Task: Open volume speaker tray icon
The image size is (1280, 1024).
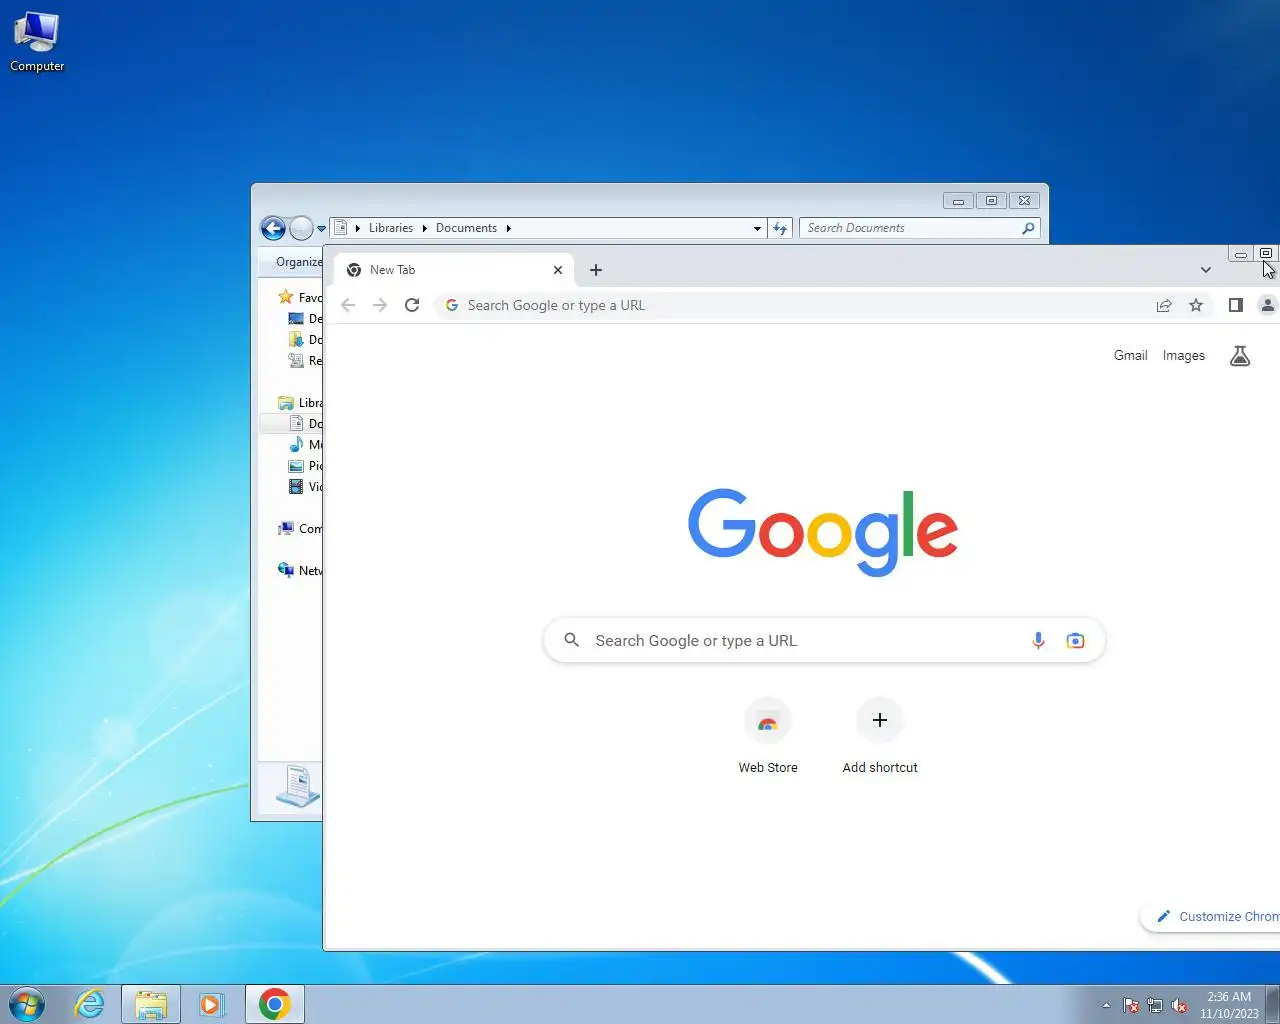Action: point(1179,1005)
